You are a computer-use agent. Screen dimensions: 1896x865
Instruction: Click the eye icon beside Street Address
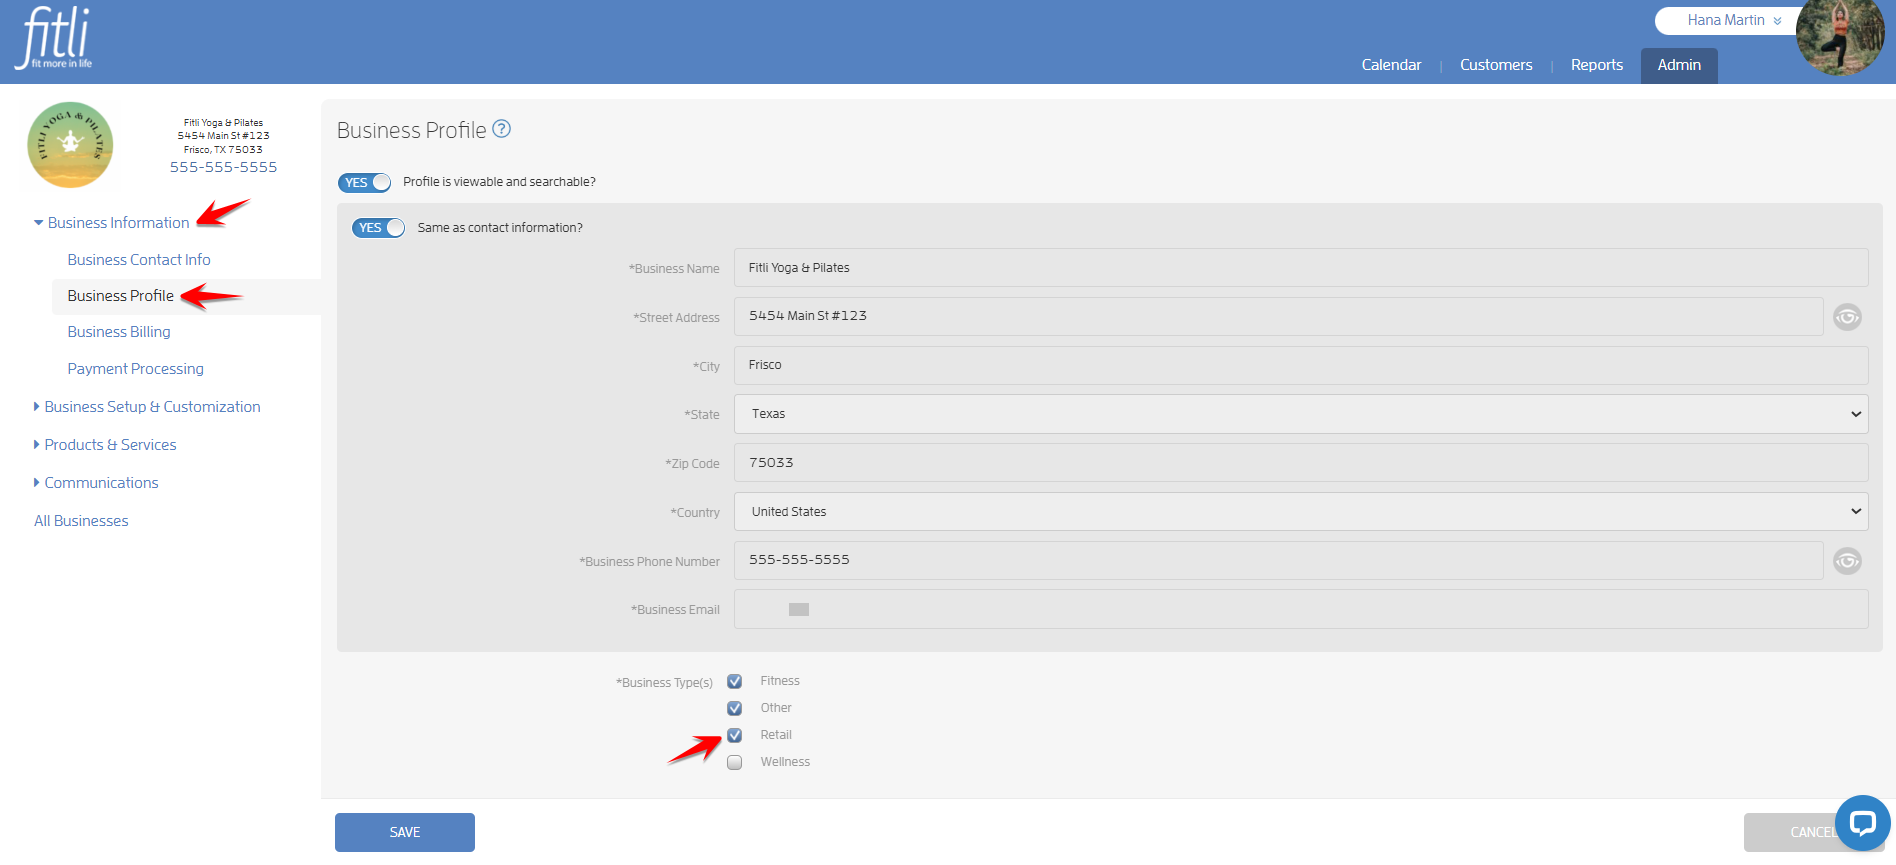(x=1847, y=317)
